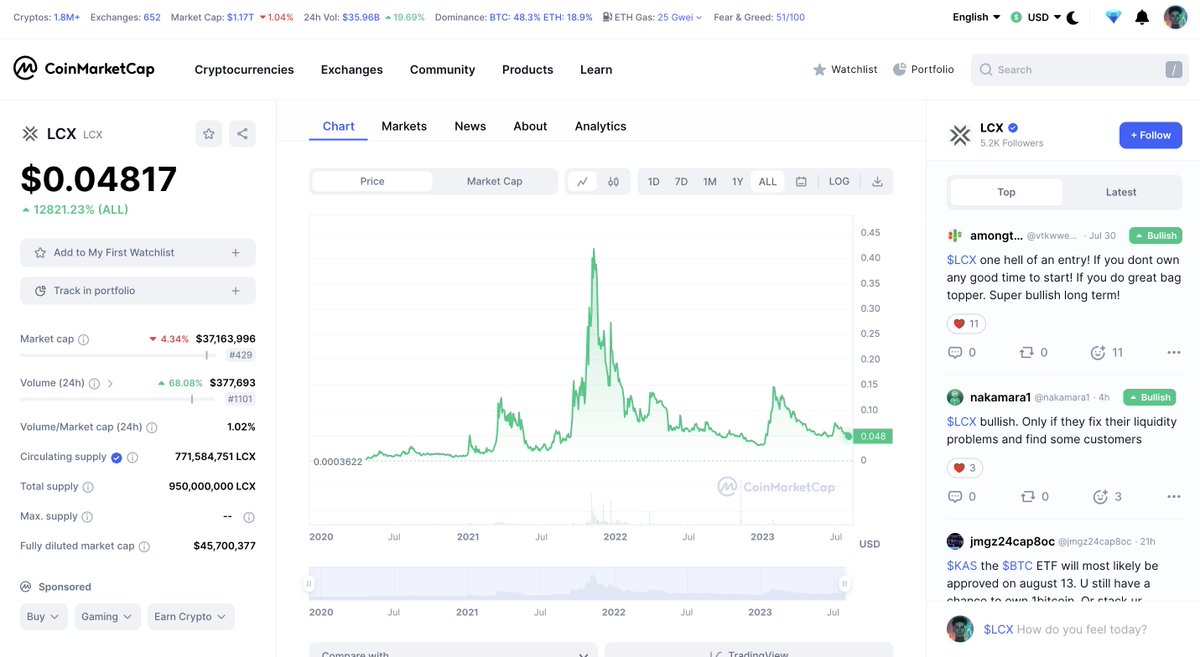Image resolution: width=1200 pixels, height=657 pixels.
Task: Toggle LOG scale on chart
Action: pos(839,181)
